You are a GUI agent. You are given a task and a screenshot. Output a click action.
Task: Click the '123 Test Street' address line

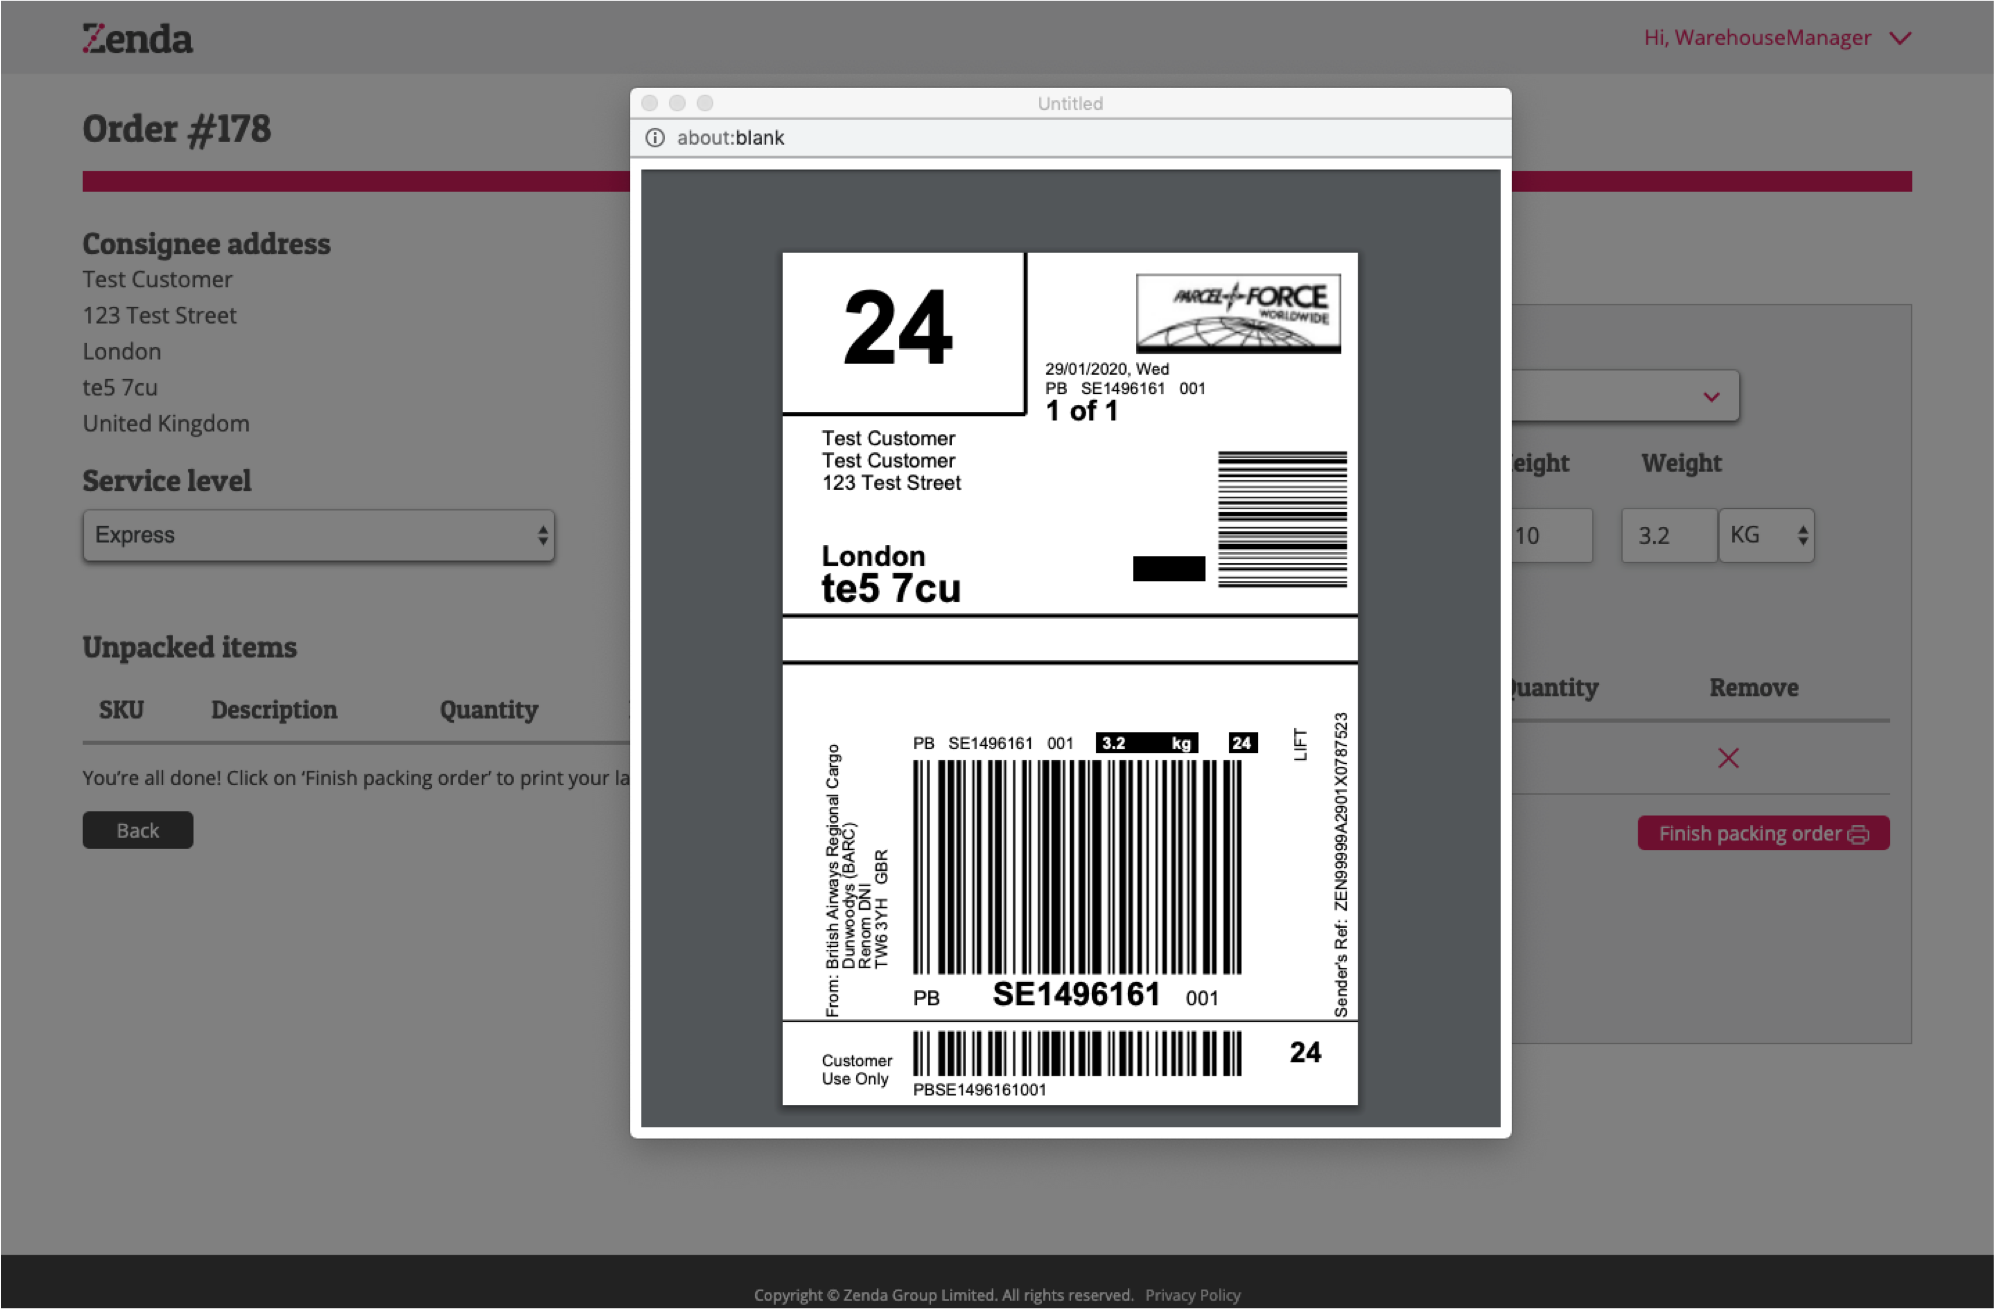pos(160,315)
